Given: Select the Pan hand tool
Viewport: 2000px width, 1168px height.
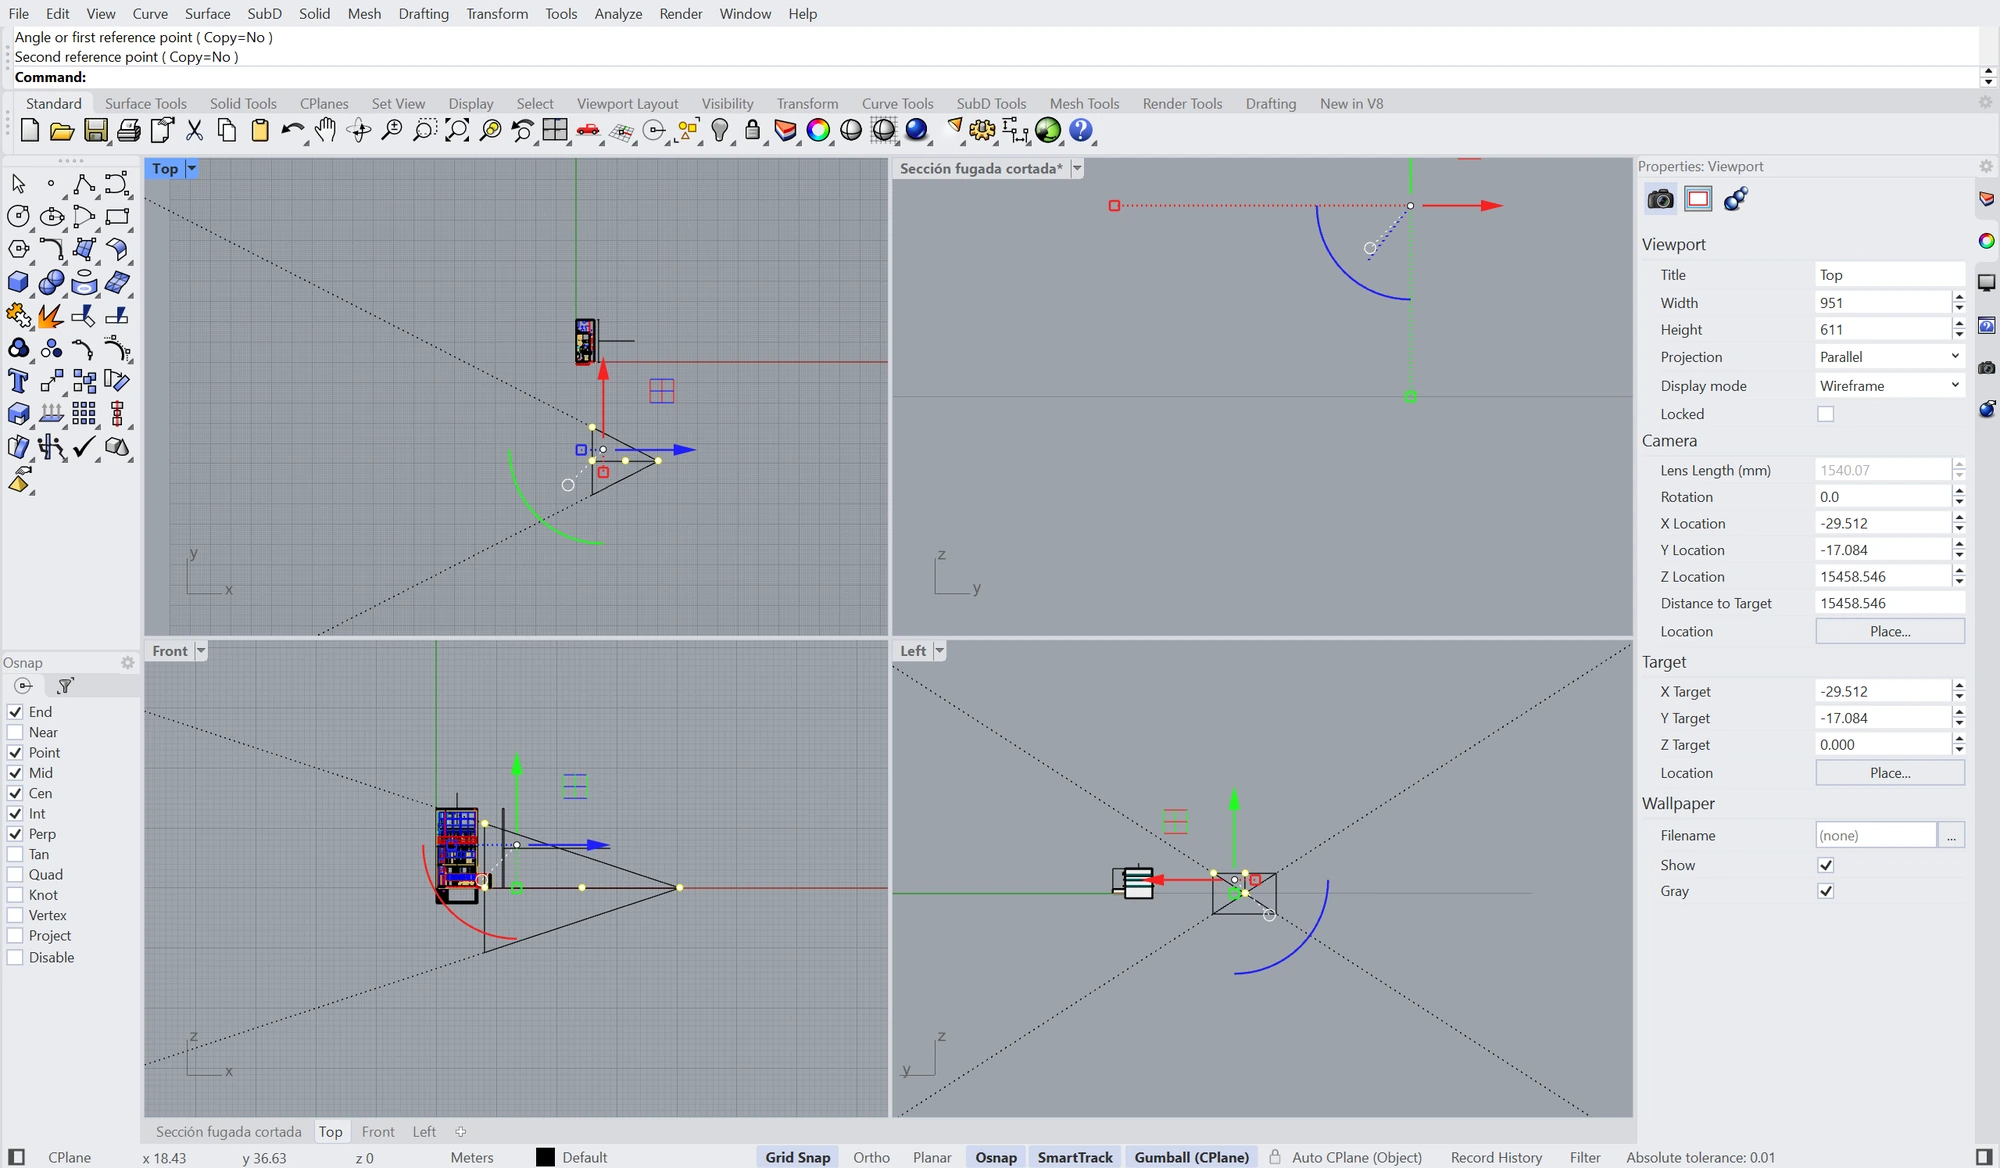Looking at the screenshot, I should click(x=326, y=130).
